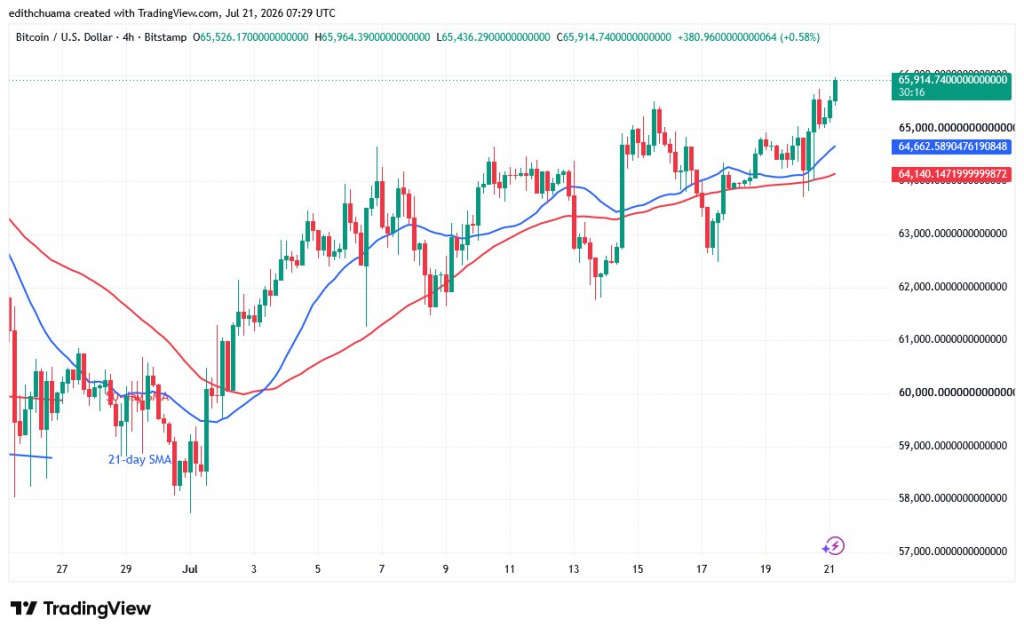Click the open value O65,526.17
The image size is (1024, 635).
pos(251,37)
